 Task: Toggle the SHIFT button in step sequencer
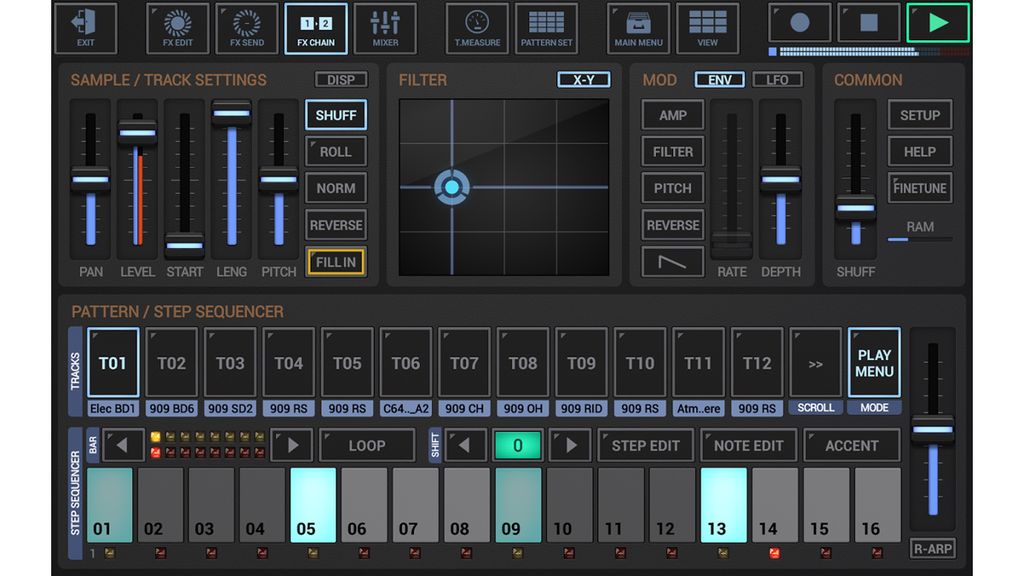(x=437, y=445)
